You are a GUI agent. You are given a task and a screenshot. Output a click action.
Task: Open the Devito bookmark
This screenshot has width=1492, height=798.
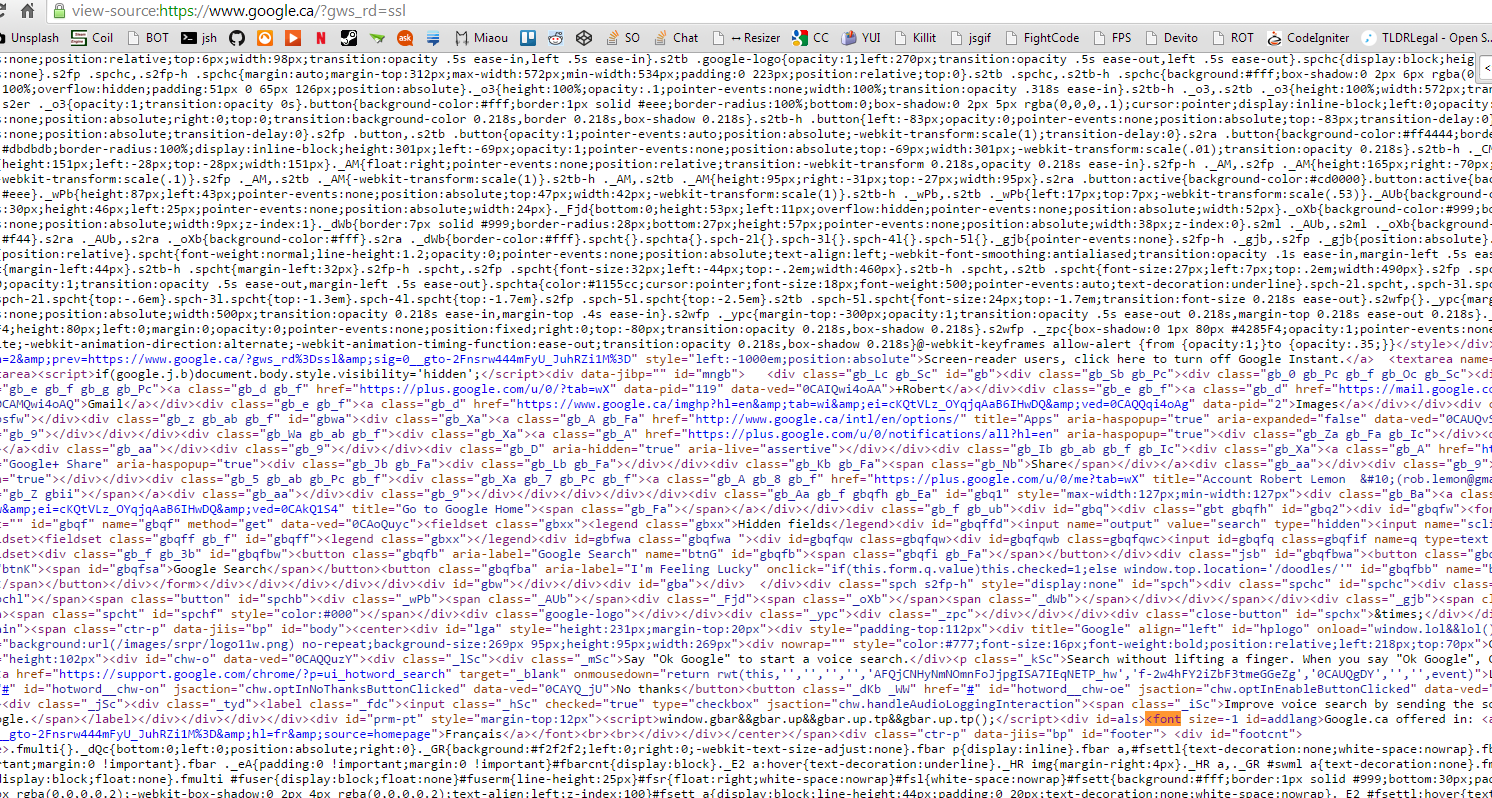(x=1171, y=38)
